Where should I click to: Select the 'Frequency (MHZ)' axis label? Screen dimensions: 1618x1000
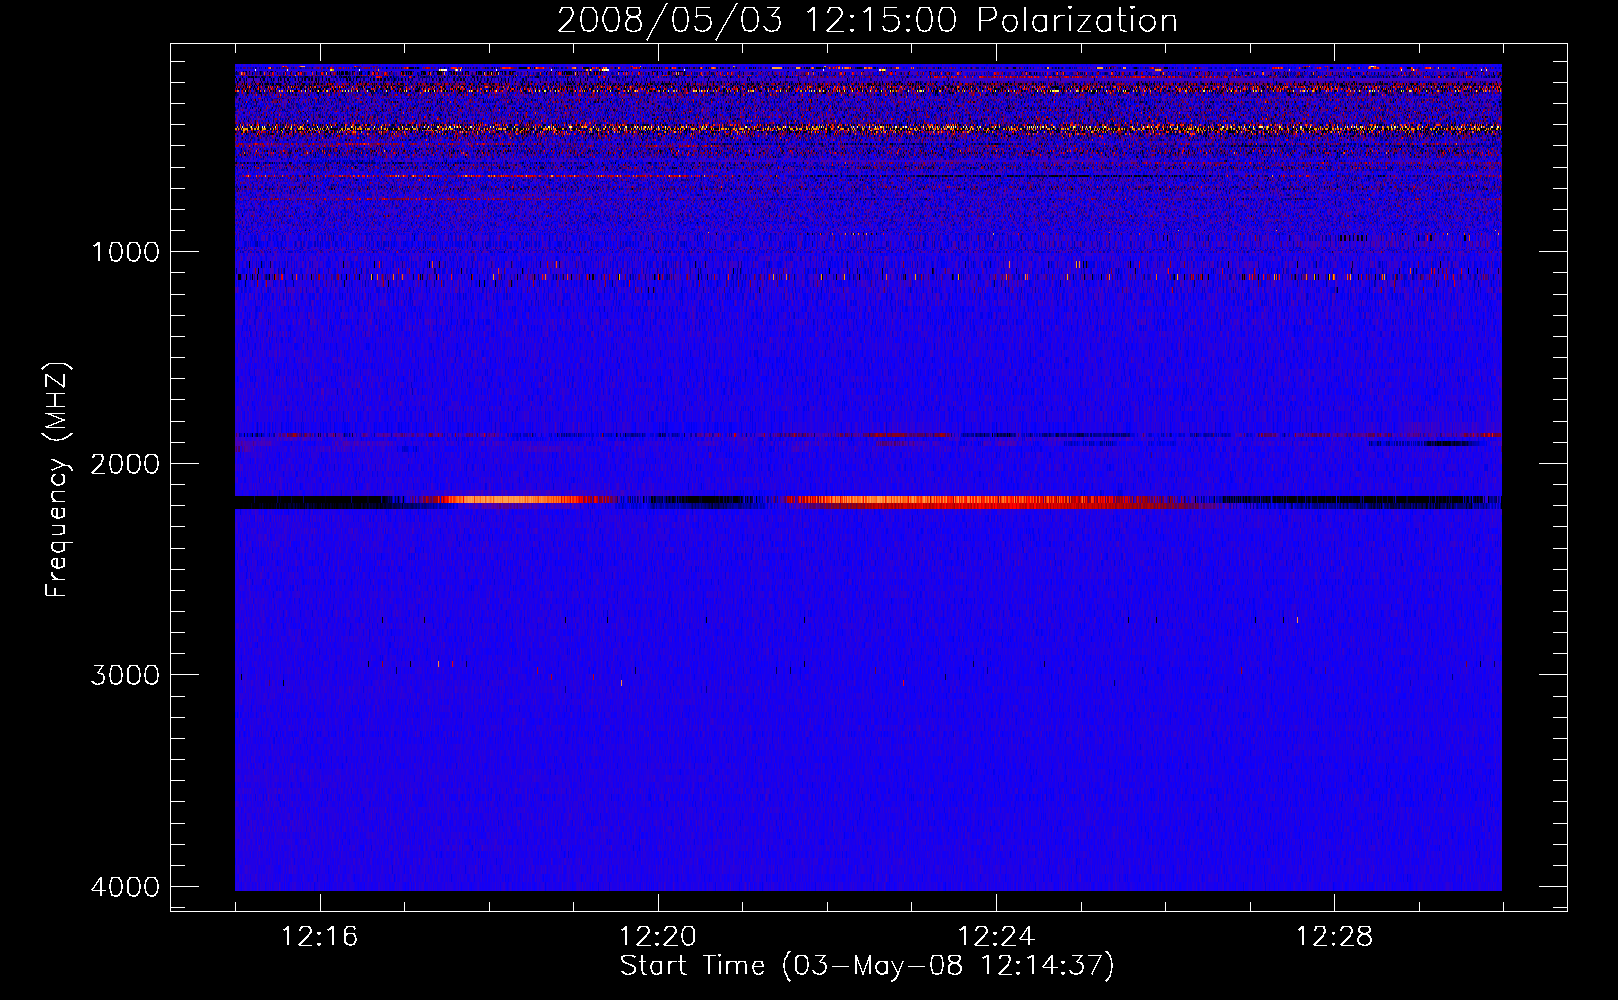58,480
